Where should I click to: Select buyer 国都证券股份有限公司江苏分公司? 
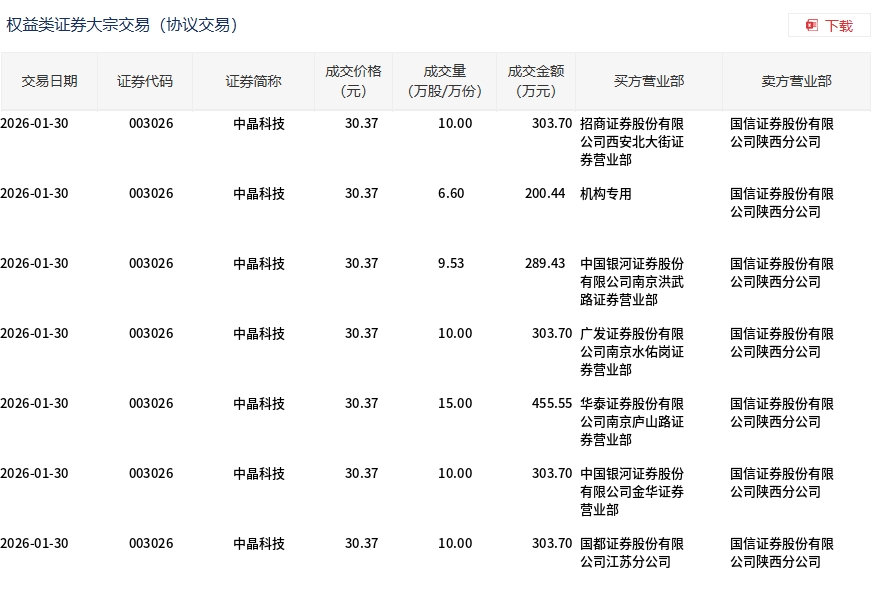[632, 552]
